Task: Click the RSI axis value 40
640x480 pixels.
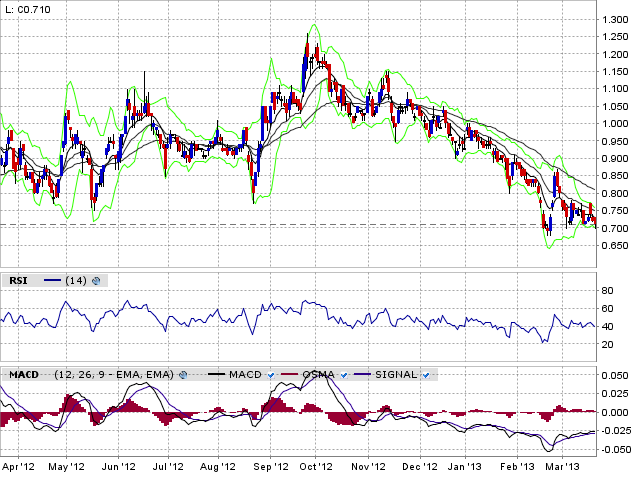Action: point(607,327)
